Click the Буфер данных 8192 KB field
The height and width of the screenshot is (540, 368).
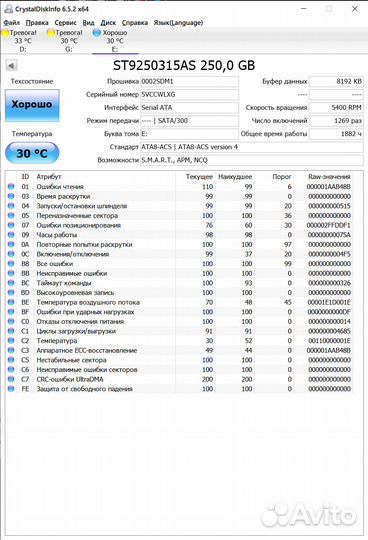click(x=336, y=82)
